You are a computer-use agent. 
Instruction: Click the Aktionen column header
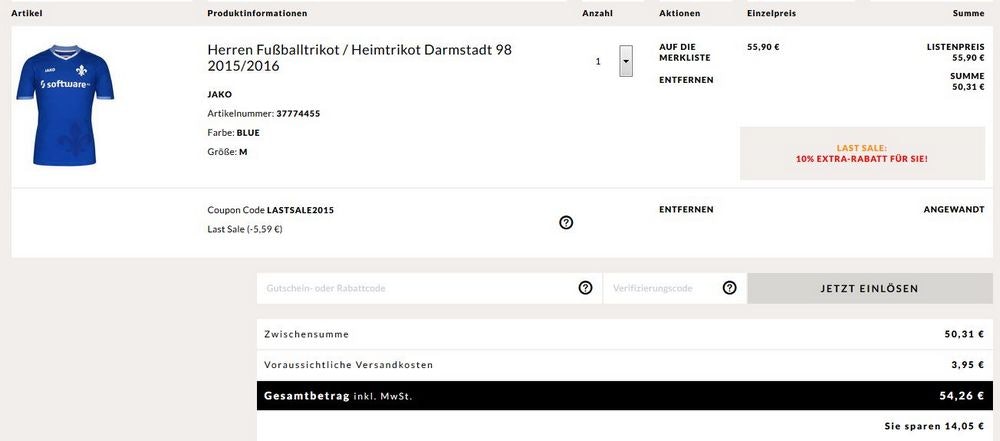coord(680,13)
